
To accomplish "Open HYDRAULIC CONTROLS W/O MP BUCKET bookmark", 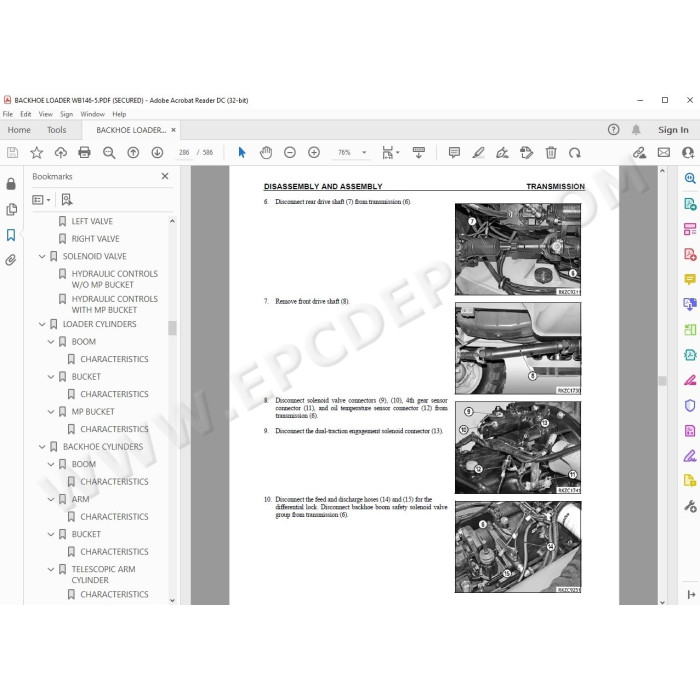I will tap(115, 279).
